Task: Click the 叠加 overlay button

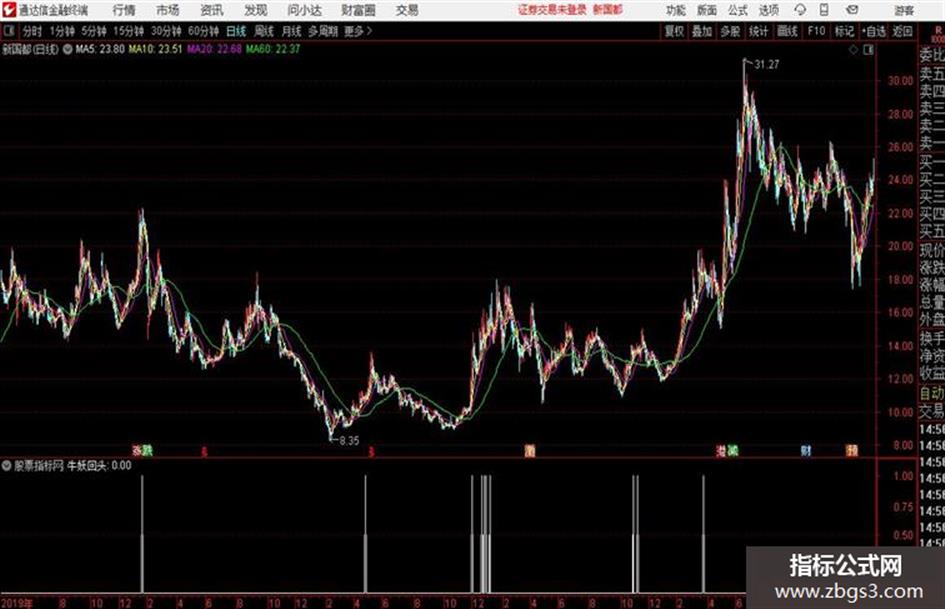Action: click(x=702, y=31)
